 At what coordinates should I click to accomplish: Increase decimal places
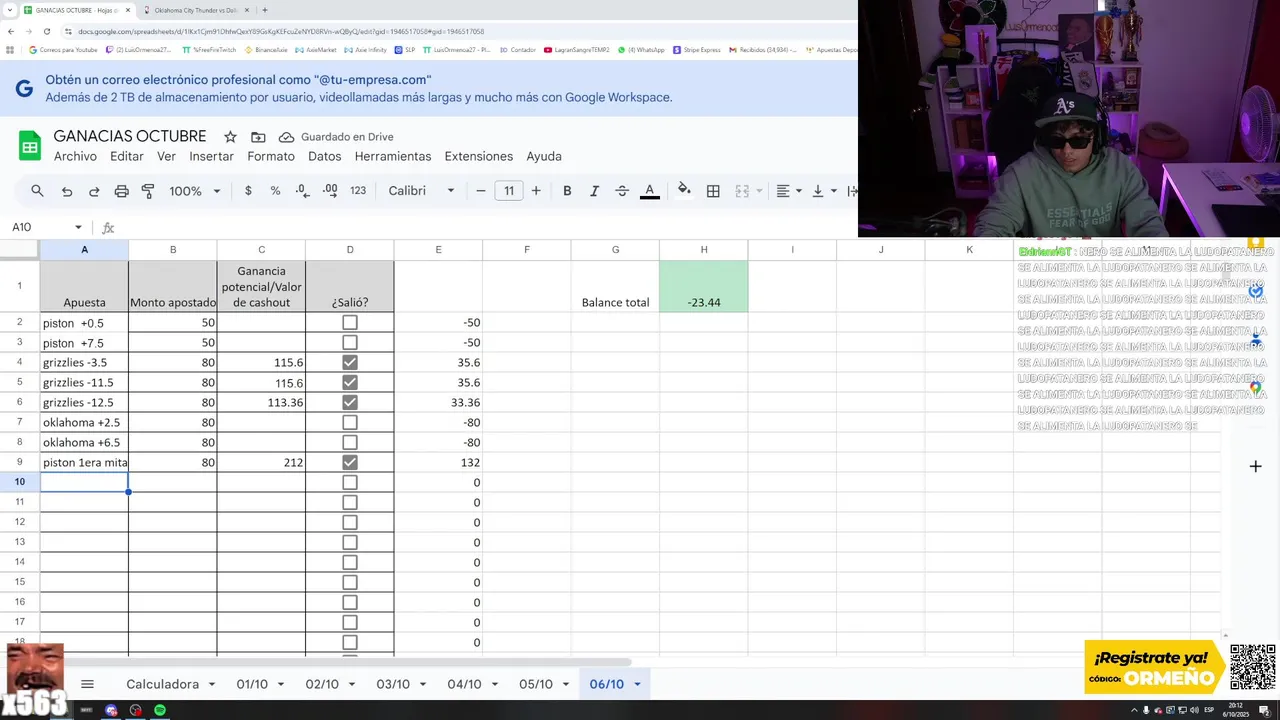coord(330,191)
